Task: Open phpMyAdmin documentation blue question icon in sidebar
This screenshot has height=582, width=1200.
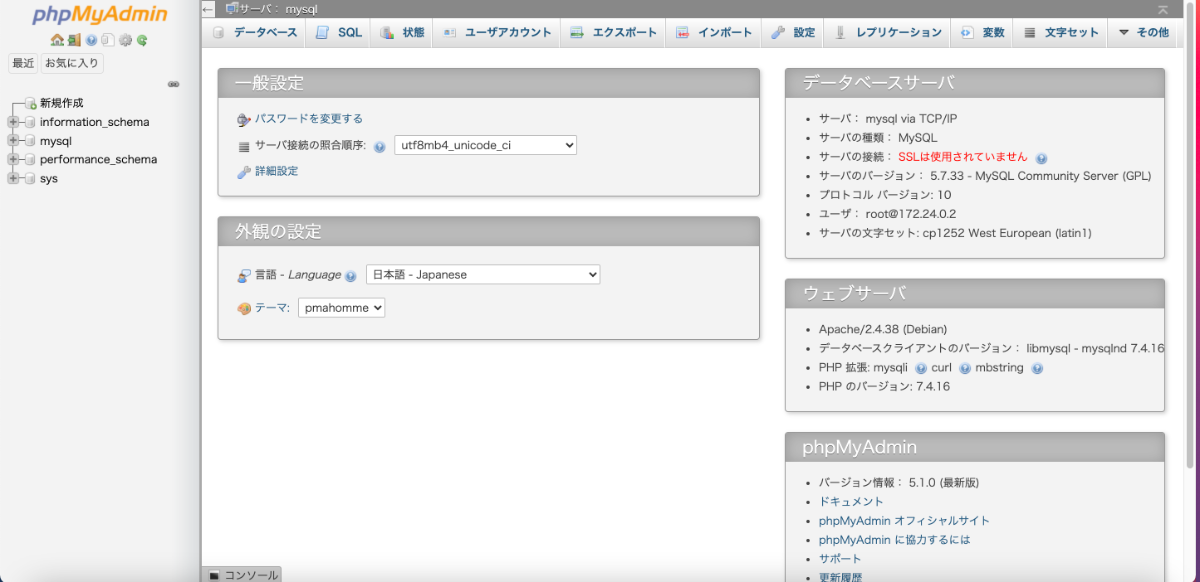Action: (91, 41)
